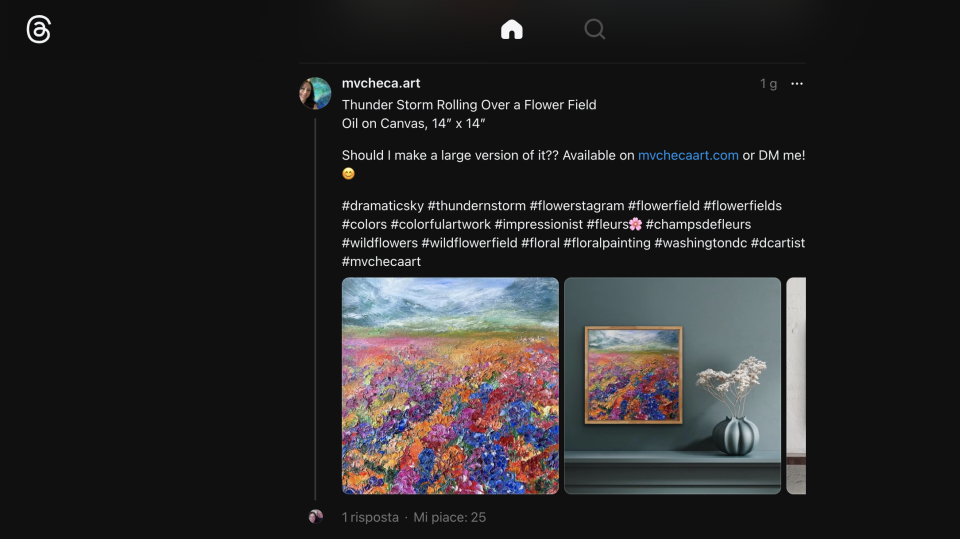The image size is (960, 539).
Task: Open hashtag #flowerfield
Action: [664, 206]
